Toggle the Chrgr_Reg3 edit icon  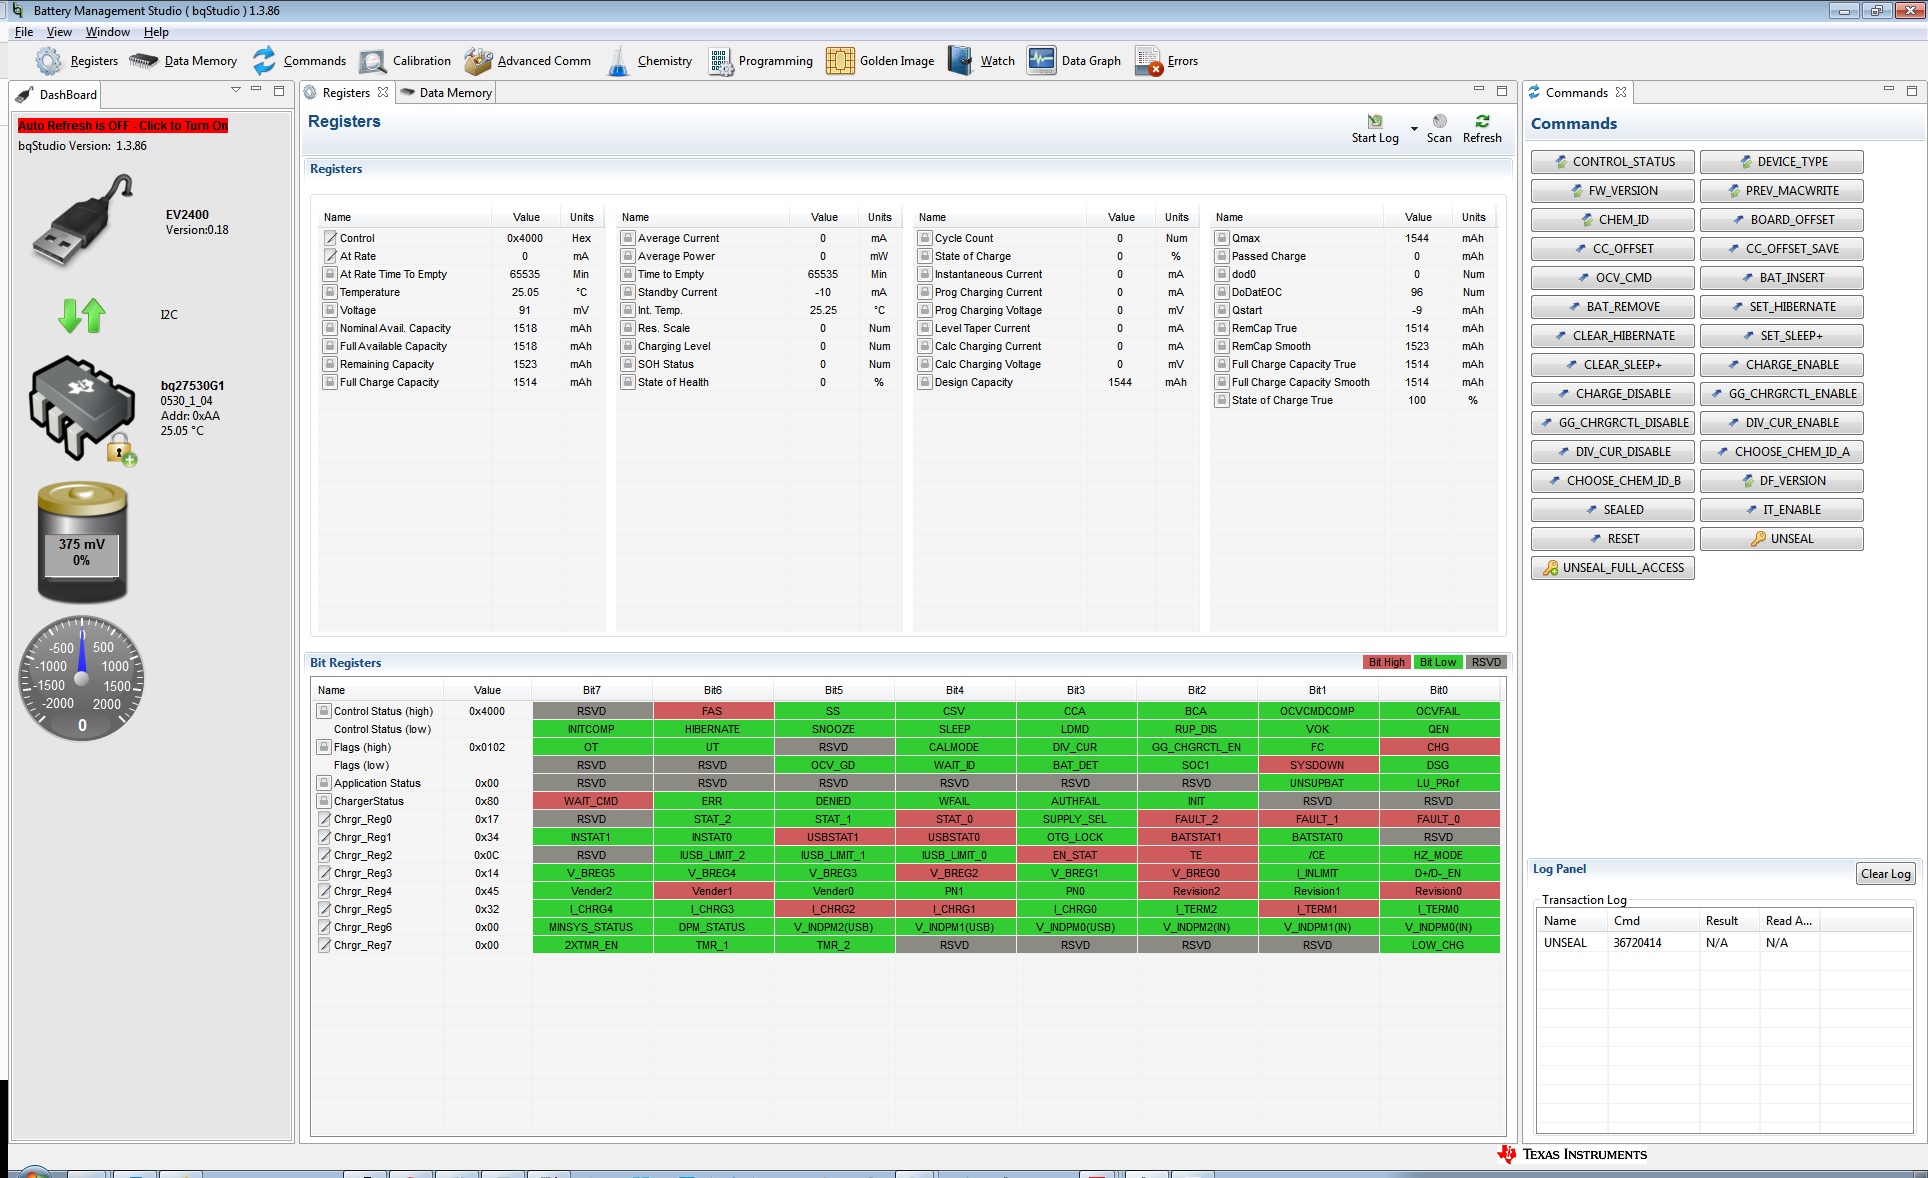click(x=324, y=873)
